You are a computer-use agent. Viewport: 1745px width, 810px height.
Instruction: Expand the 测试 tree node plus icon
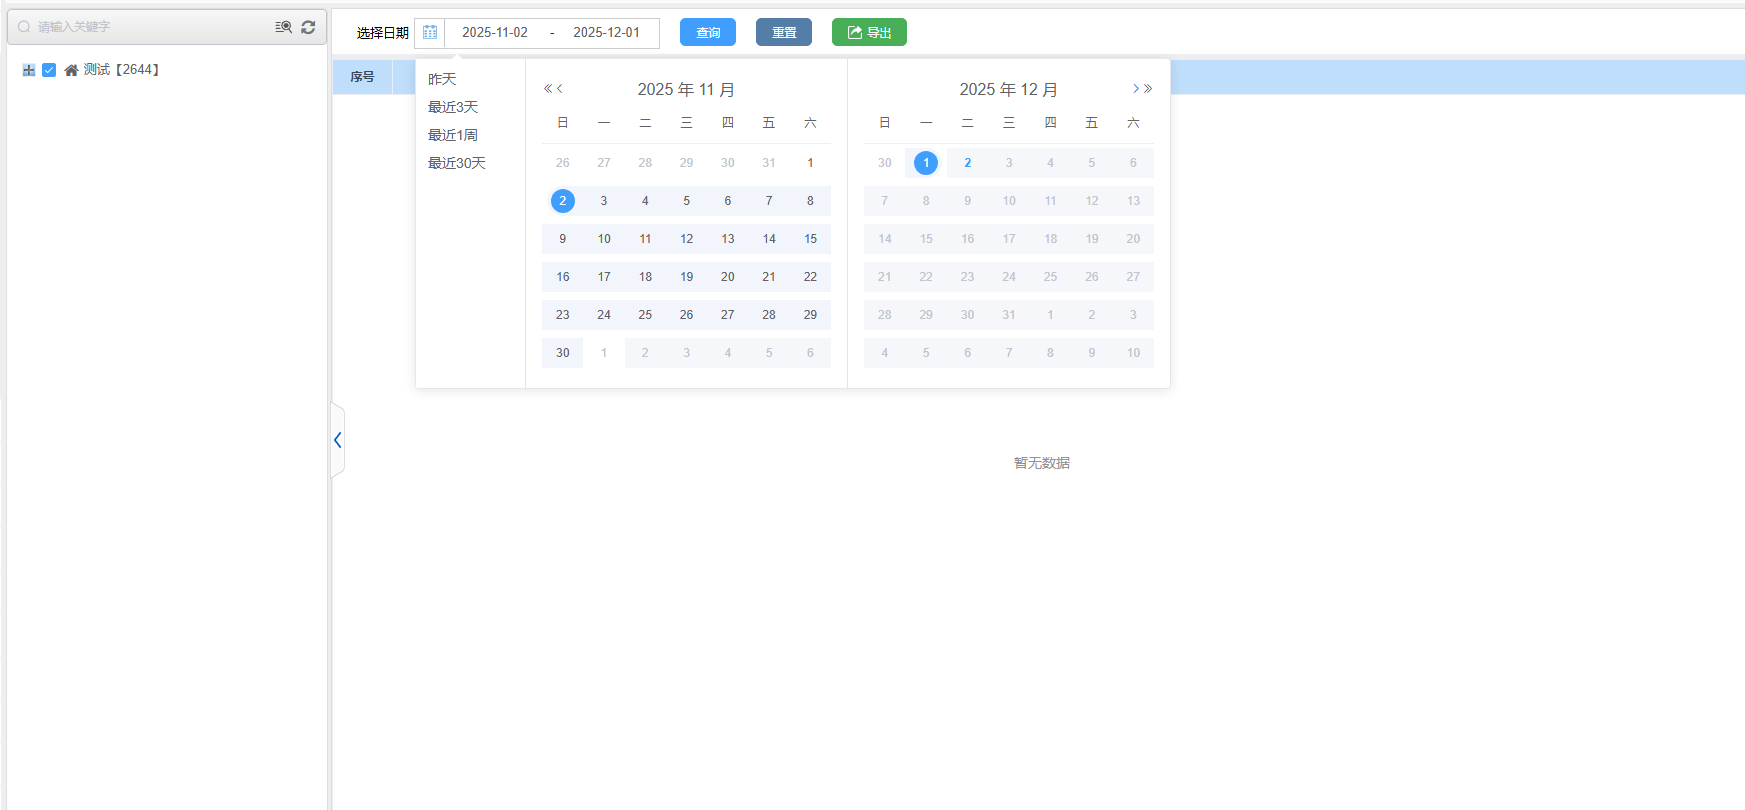(x=29, y=70)
